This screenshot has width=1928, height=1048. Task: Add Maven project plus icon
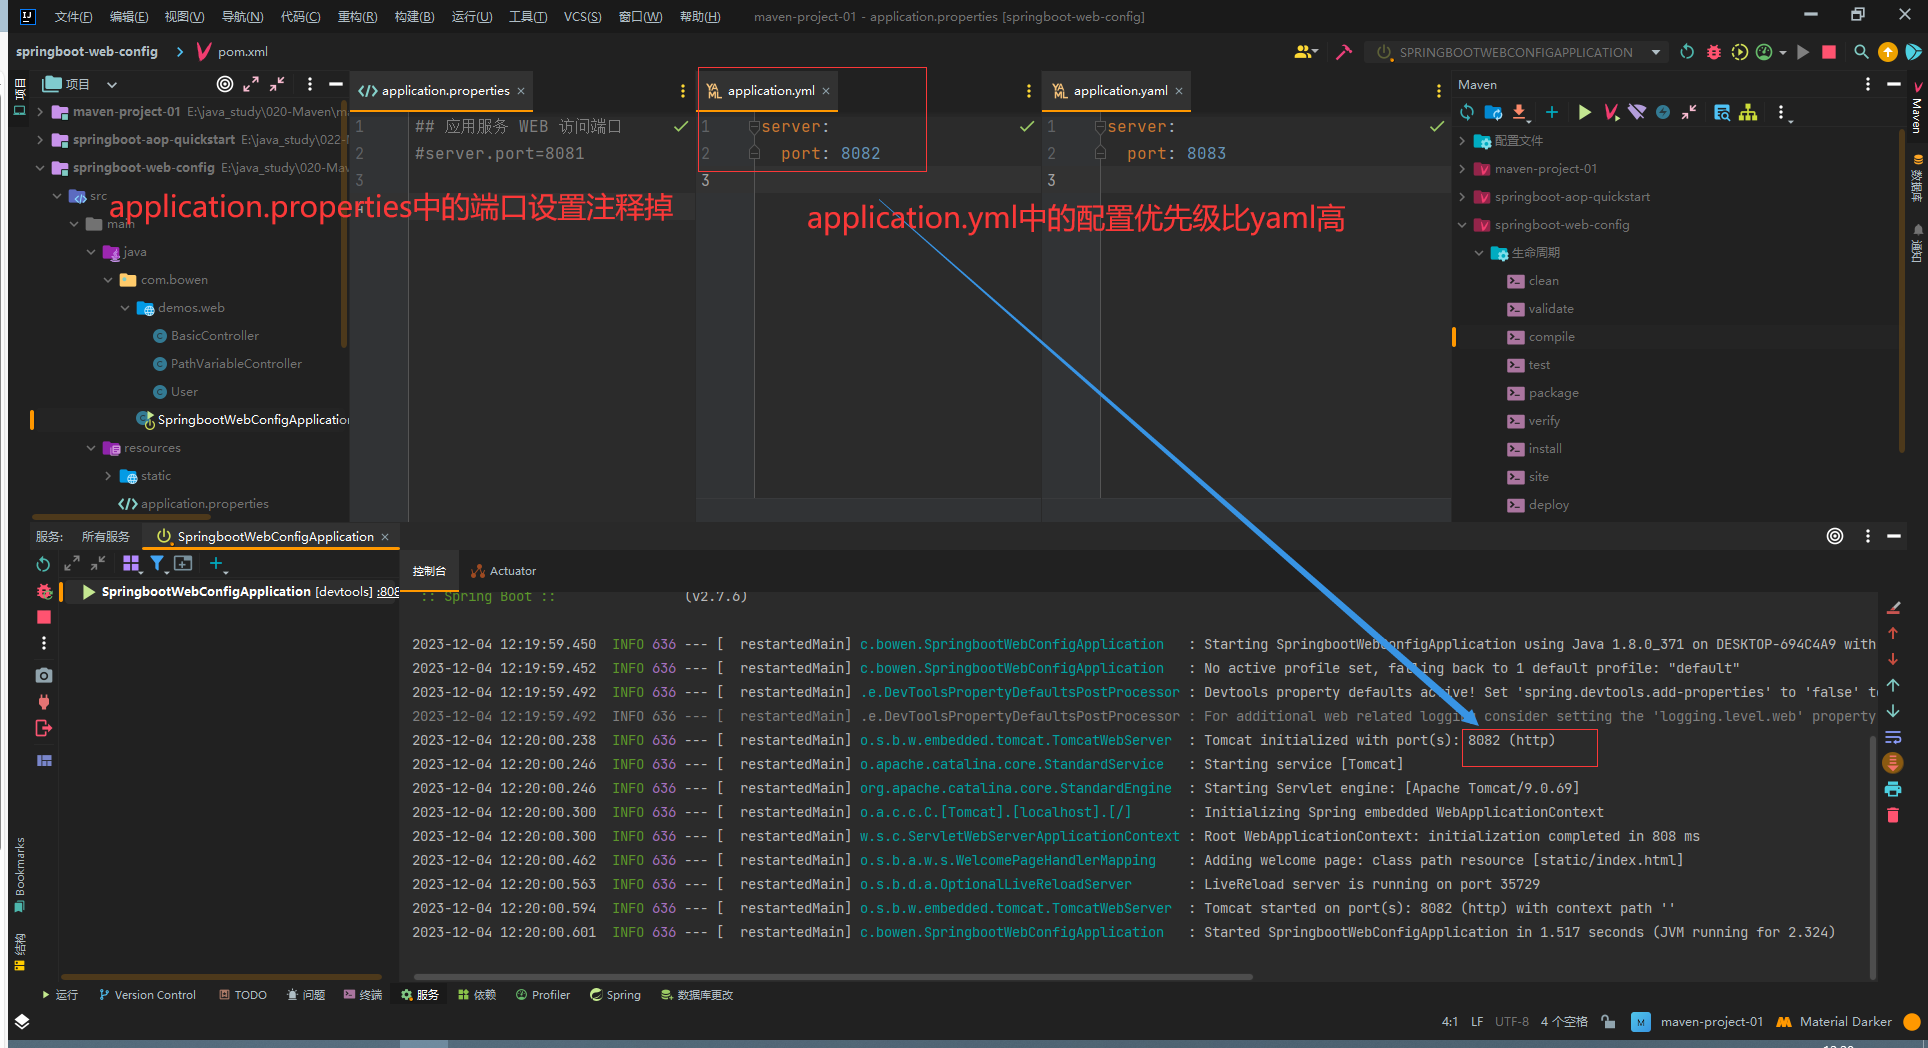pos(1552,112)
